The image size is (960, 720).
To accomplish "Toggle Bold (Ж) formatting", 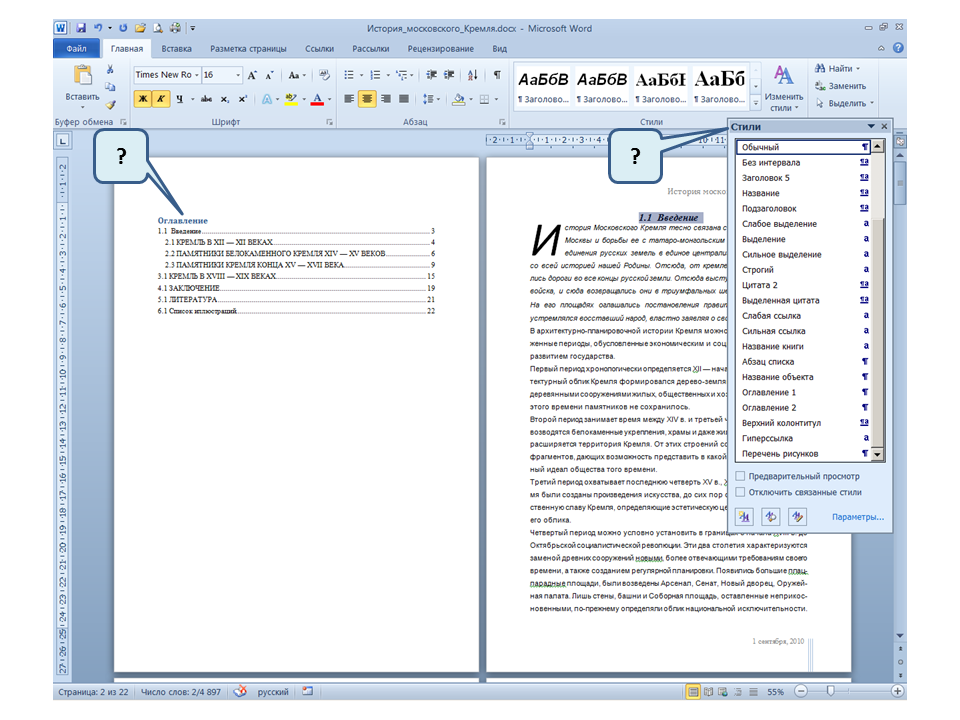I will tap(143, 99).
